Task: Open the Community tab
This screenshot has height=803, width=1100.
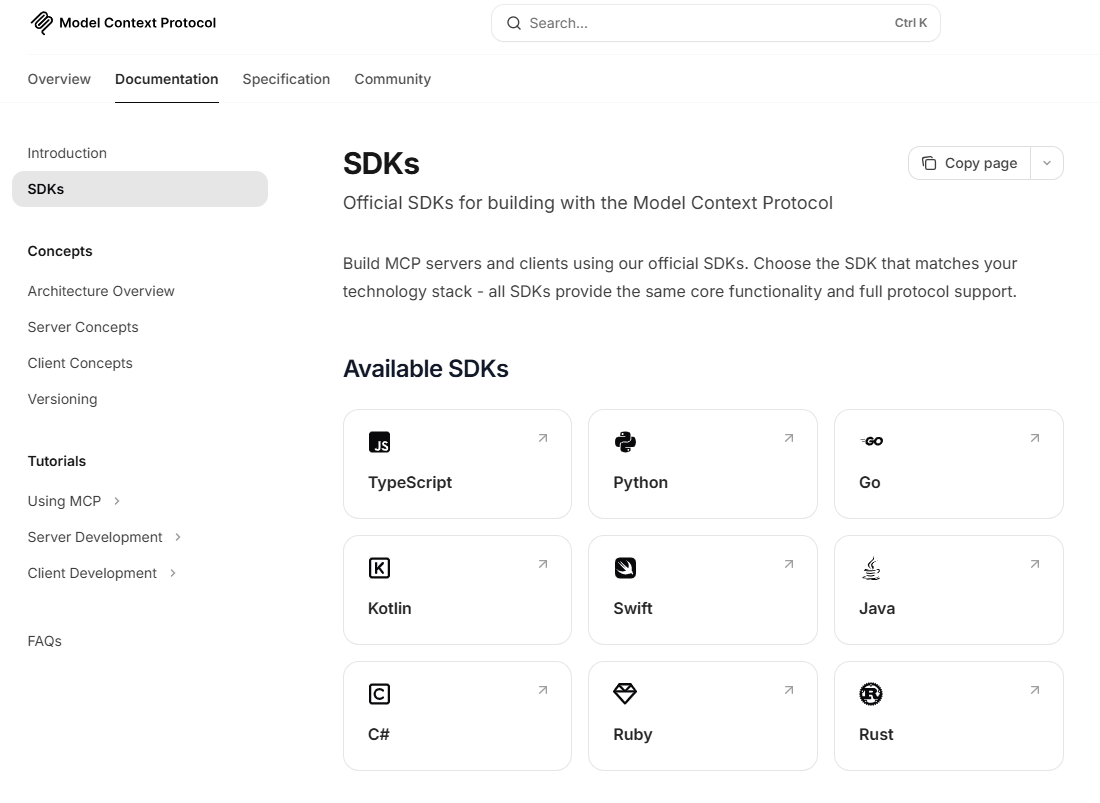Action: coord(392,79)
